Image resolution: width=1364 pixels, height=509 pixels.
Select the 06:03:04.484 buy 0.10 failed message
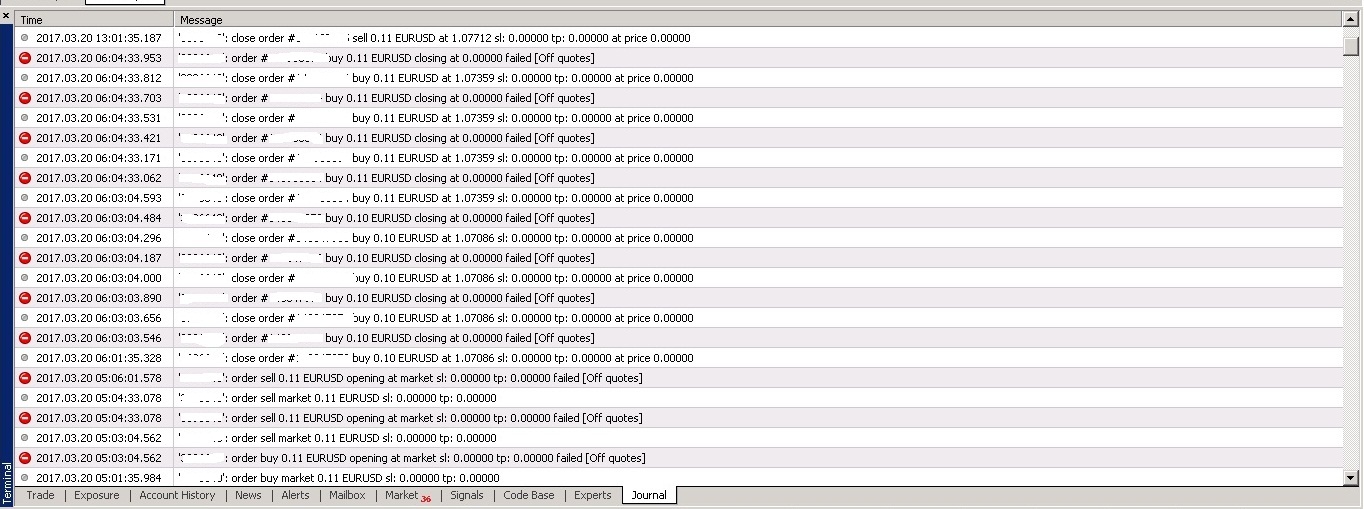[x=386, y=218]
